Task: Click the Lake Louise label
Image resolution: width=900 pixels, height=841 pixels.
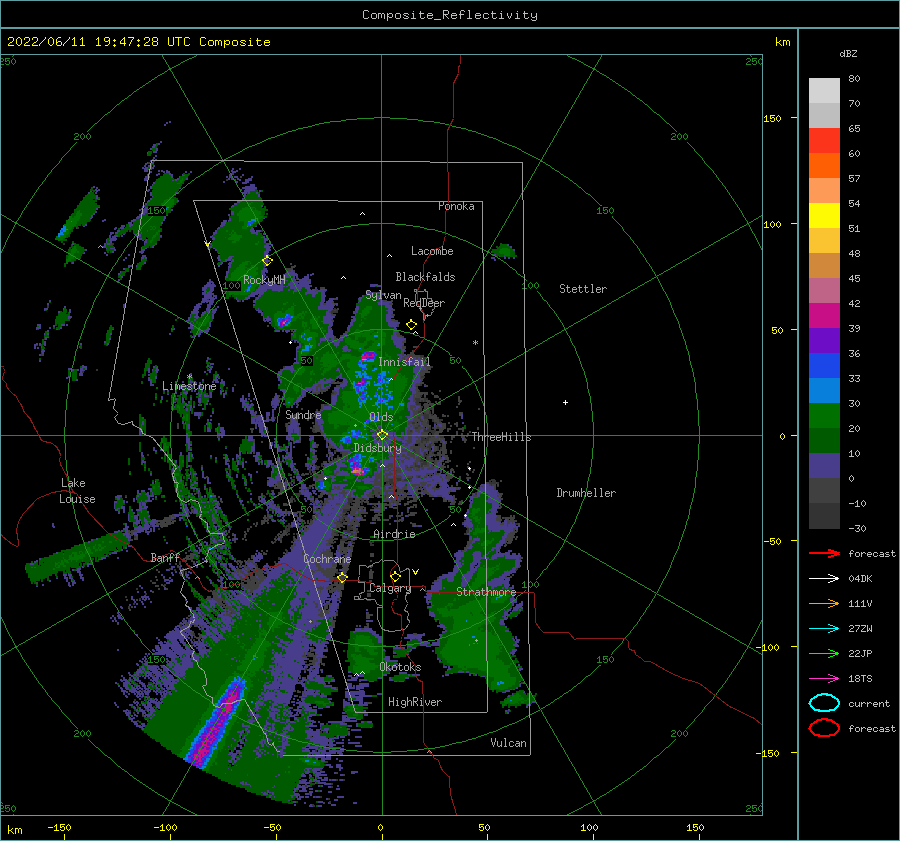Action: point(77,491)
